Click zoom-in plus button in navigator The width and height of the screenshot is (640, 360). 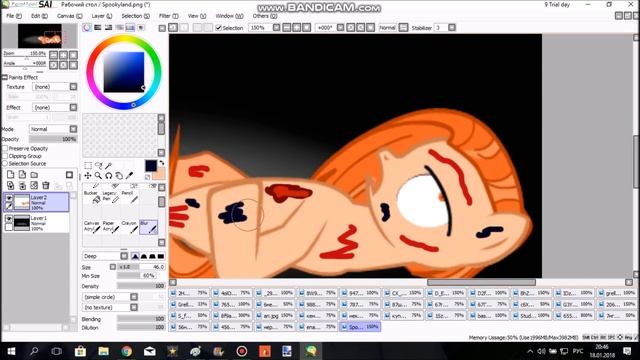click(x=64, y=55)
